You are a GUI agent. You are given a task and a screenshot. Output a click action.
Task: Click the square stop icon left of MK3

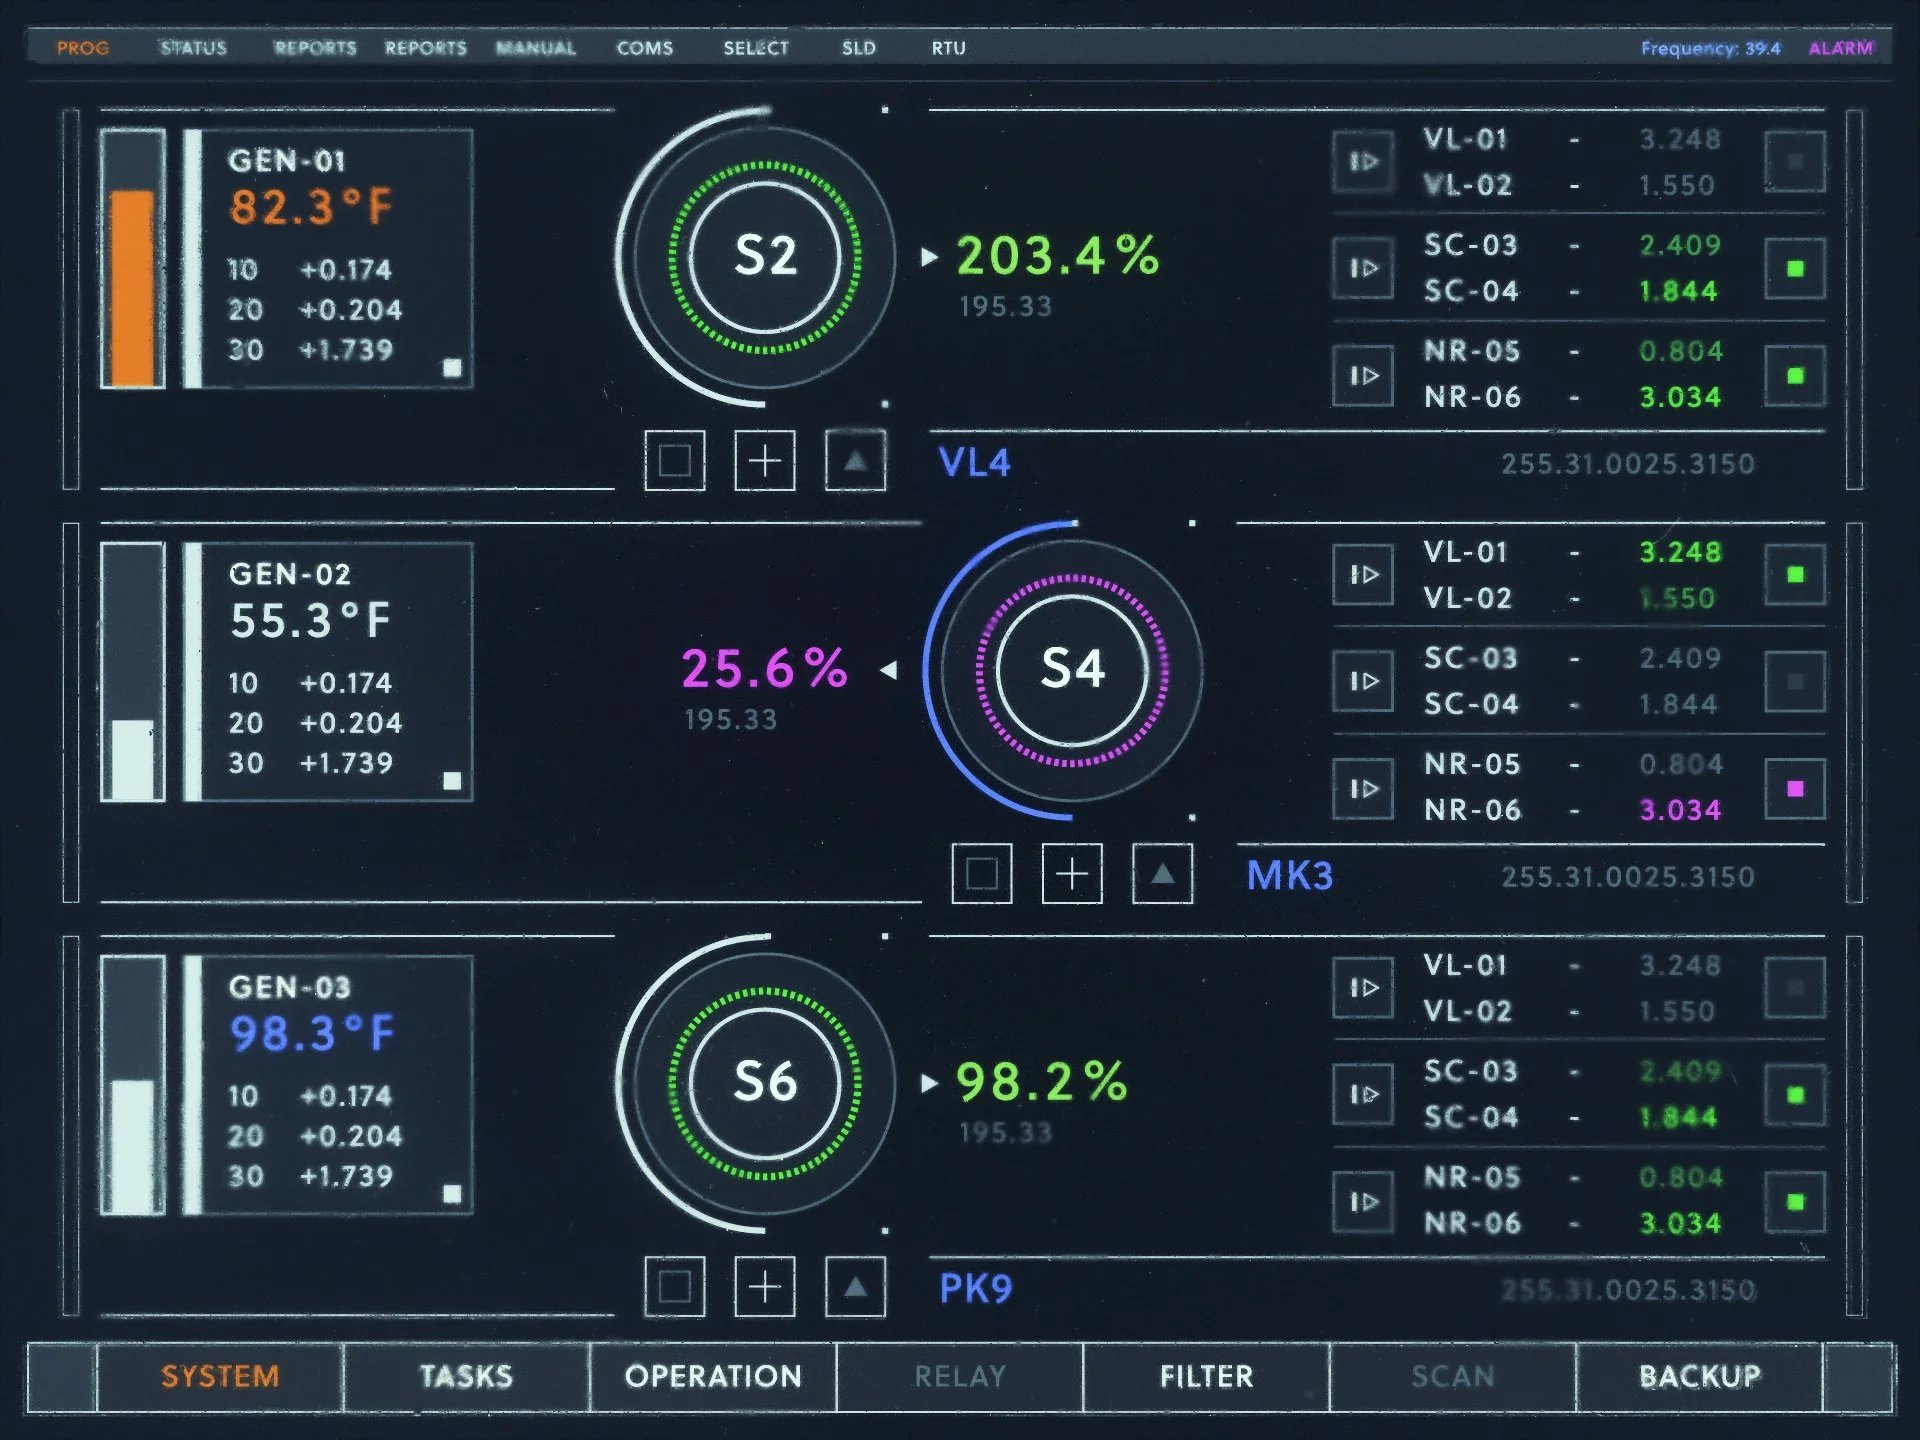coord(982,874)
